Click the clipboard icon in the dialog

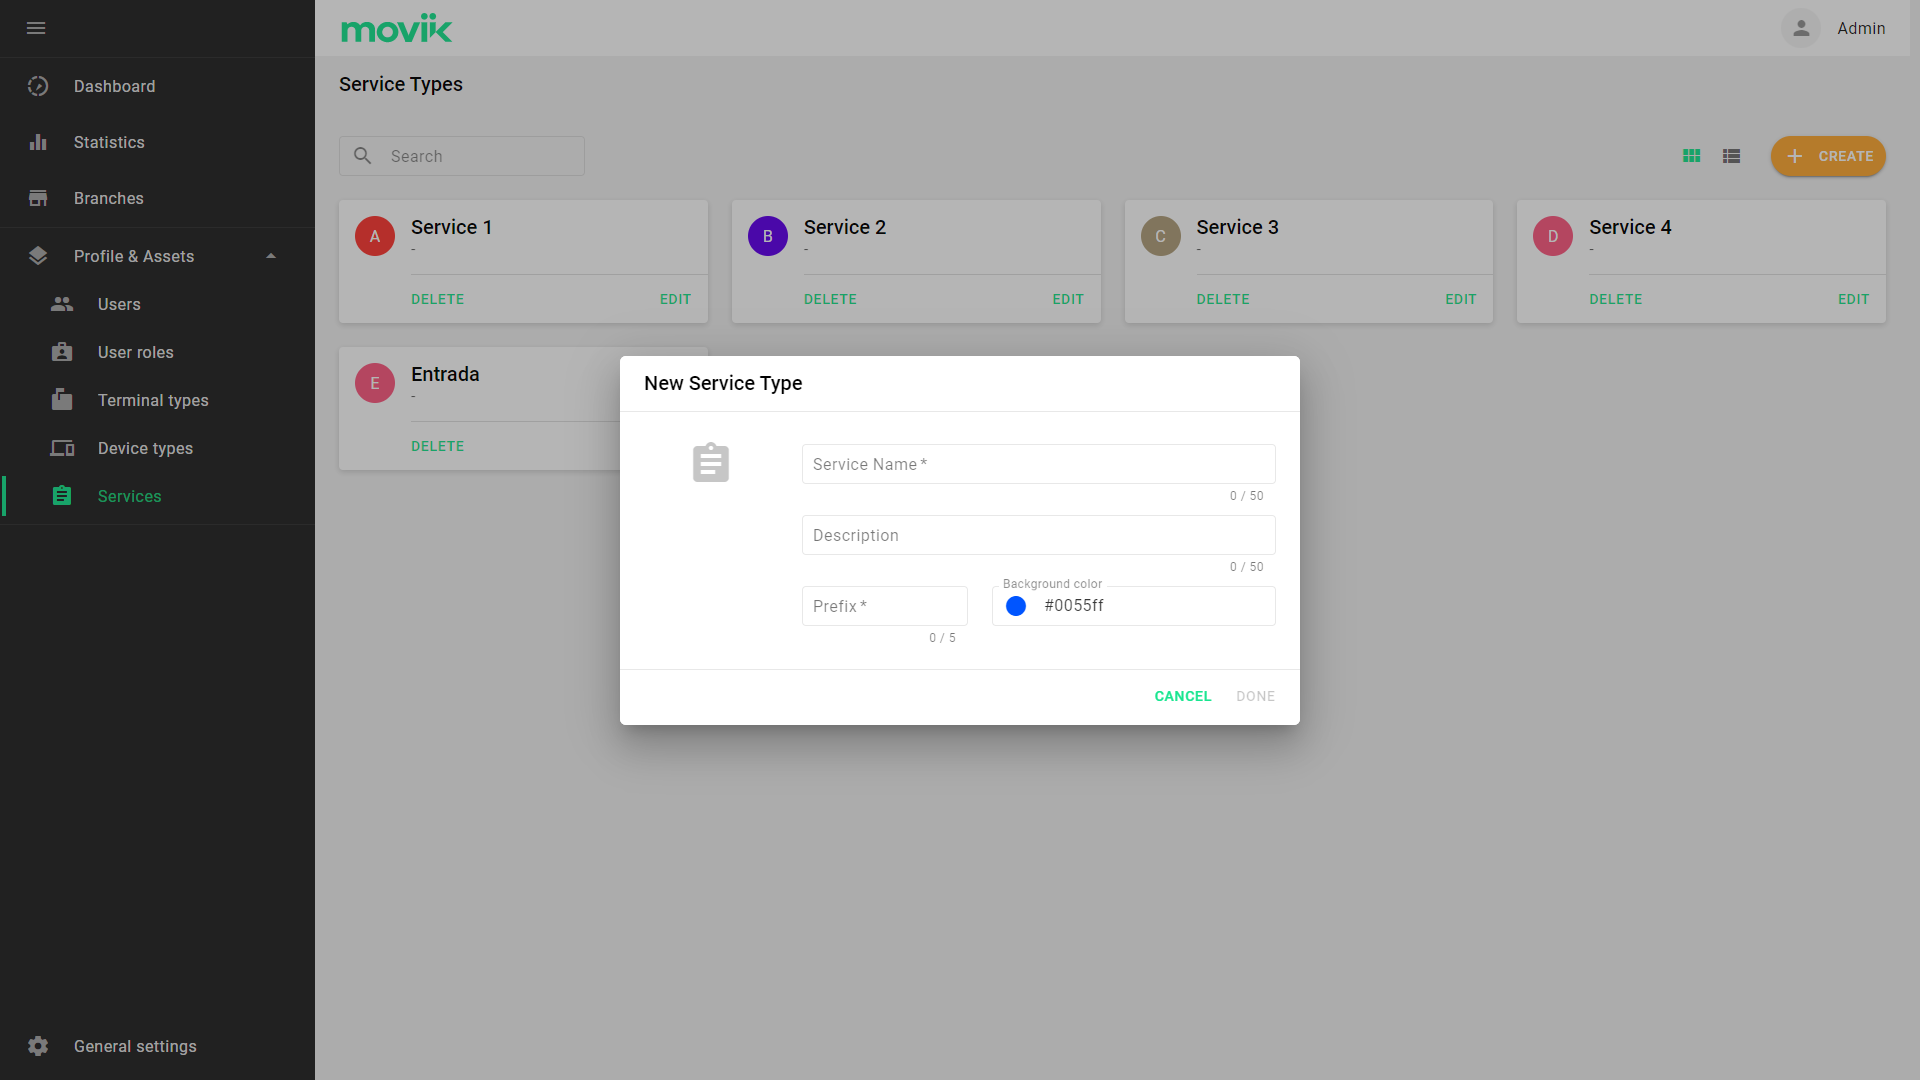[x=711, y=463]
